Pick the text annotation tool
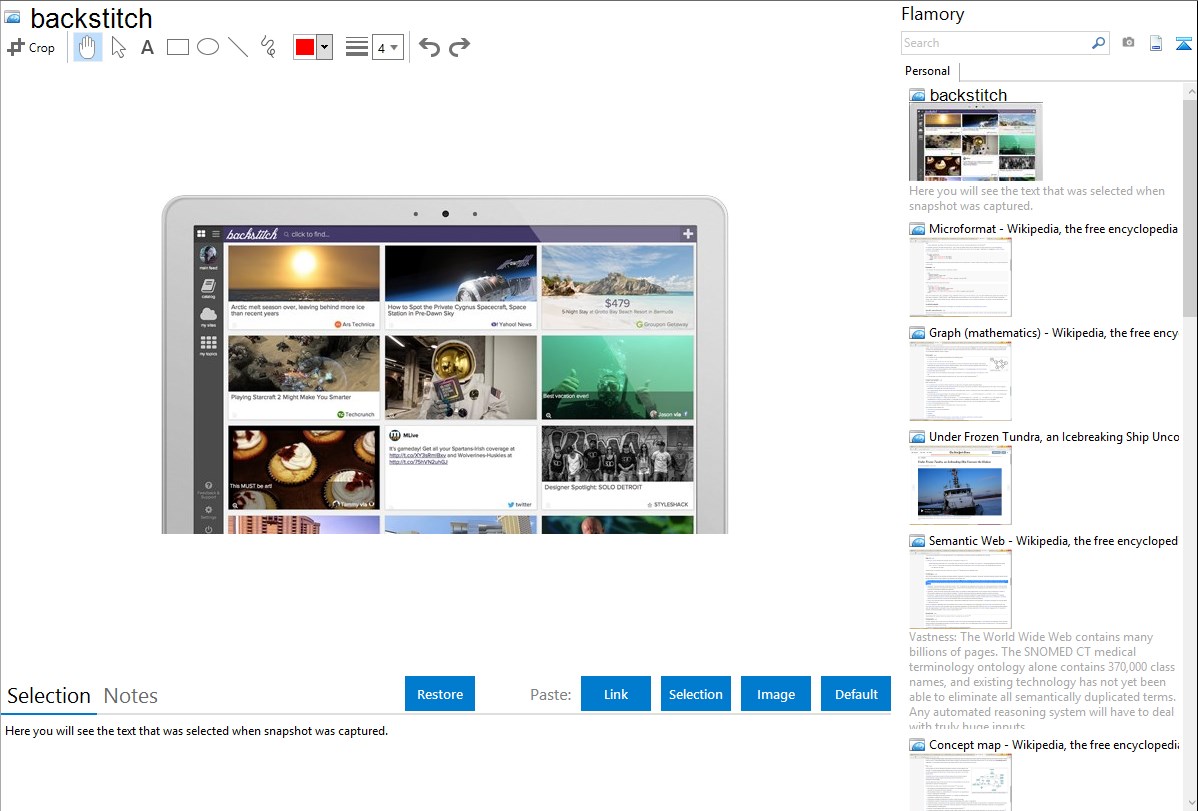1198x811 pixels. coord(147,47)
